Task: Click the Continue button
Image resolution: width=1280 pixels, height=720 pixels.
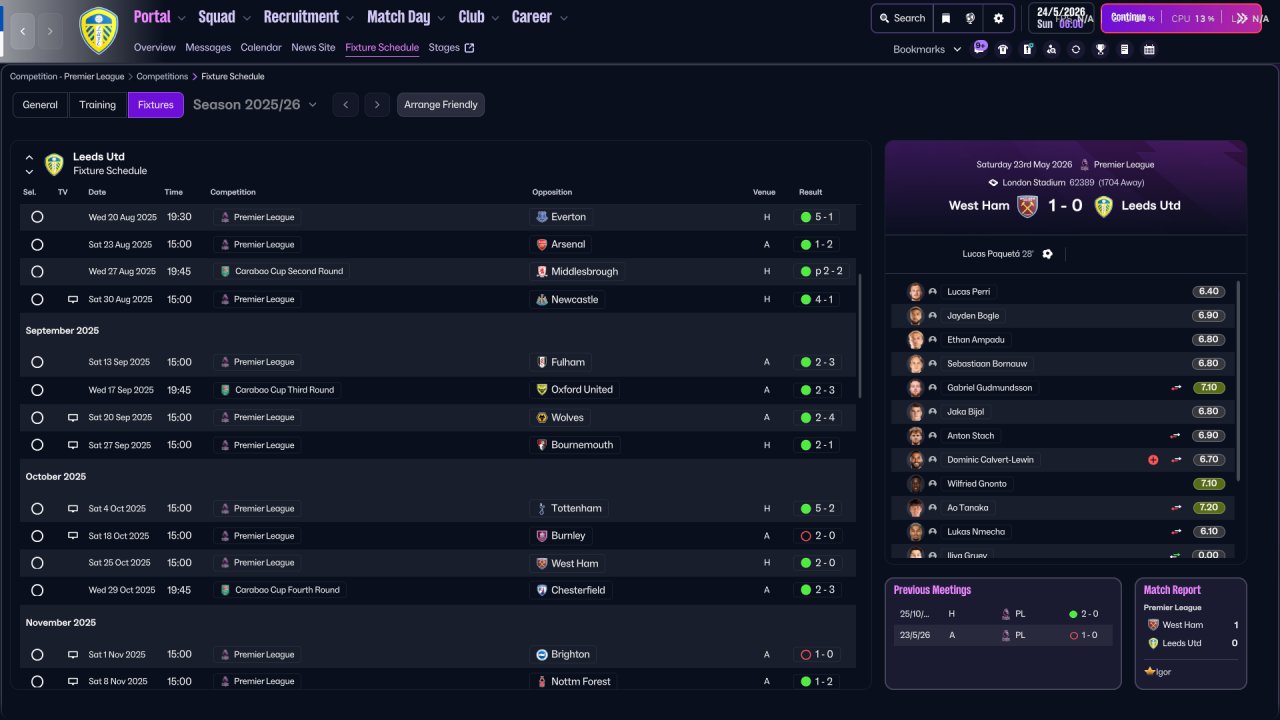Action: [x=1181, y=18]
